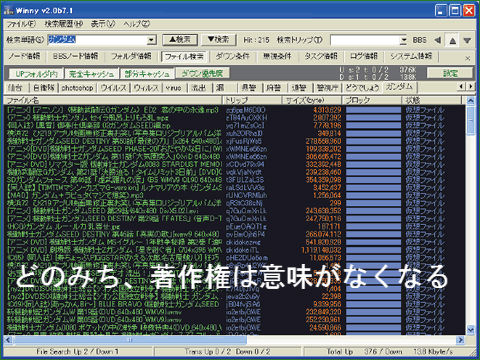480x360 pixels.
Task: Sort by the ファイル名 column header
Action: tap(113, 100)
